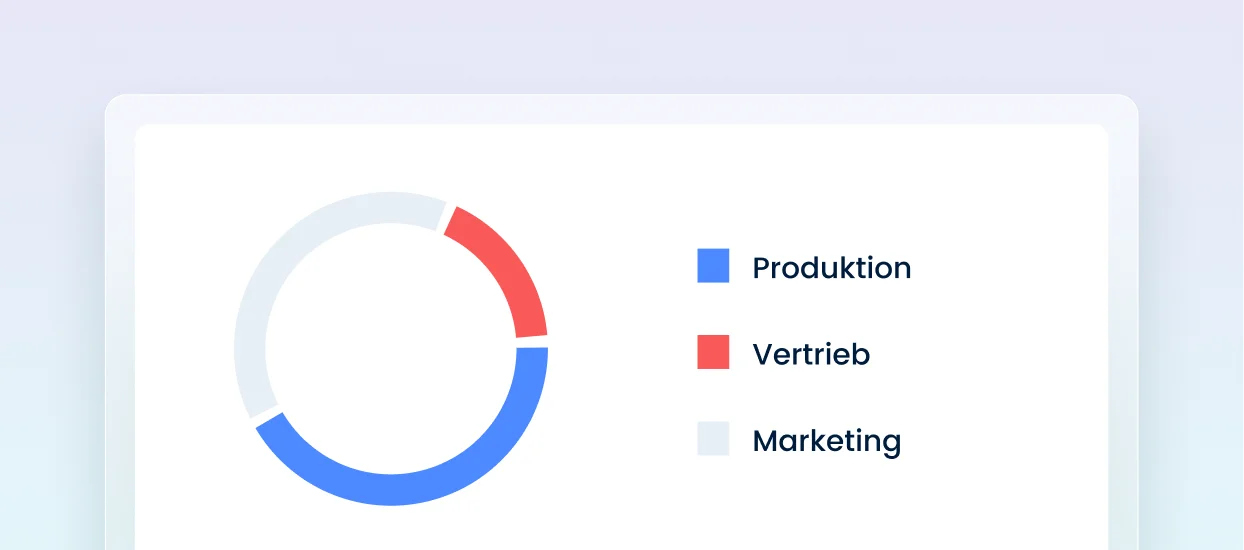1244x550 pixels.
Task: Click the white area below the Marketing label
Action: tap(826, 505)
